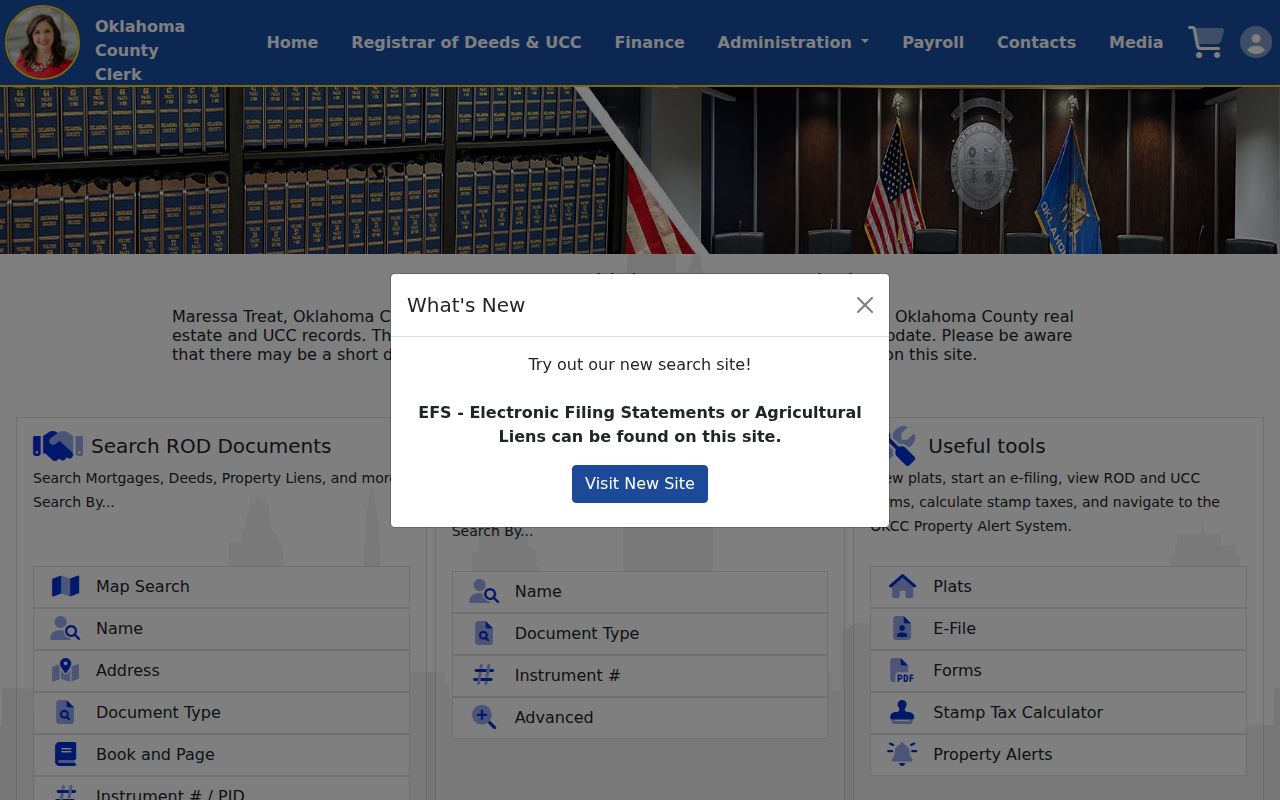The image size is (1280, 800).
Task: Click the County Clerk portrait logo
Action: click(x=42, y=42)
